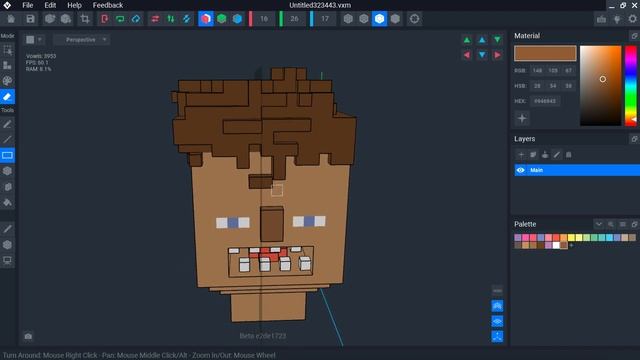The height and width of the screenshot is (360, 640).
Task: Edit the green Y size field showing 26
Action: 294,19
